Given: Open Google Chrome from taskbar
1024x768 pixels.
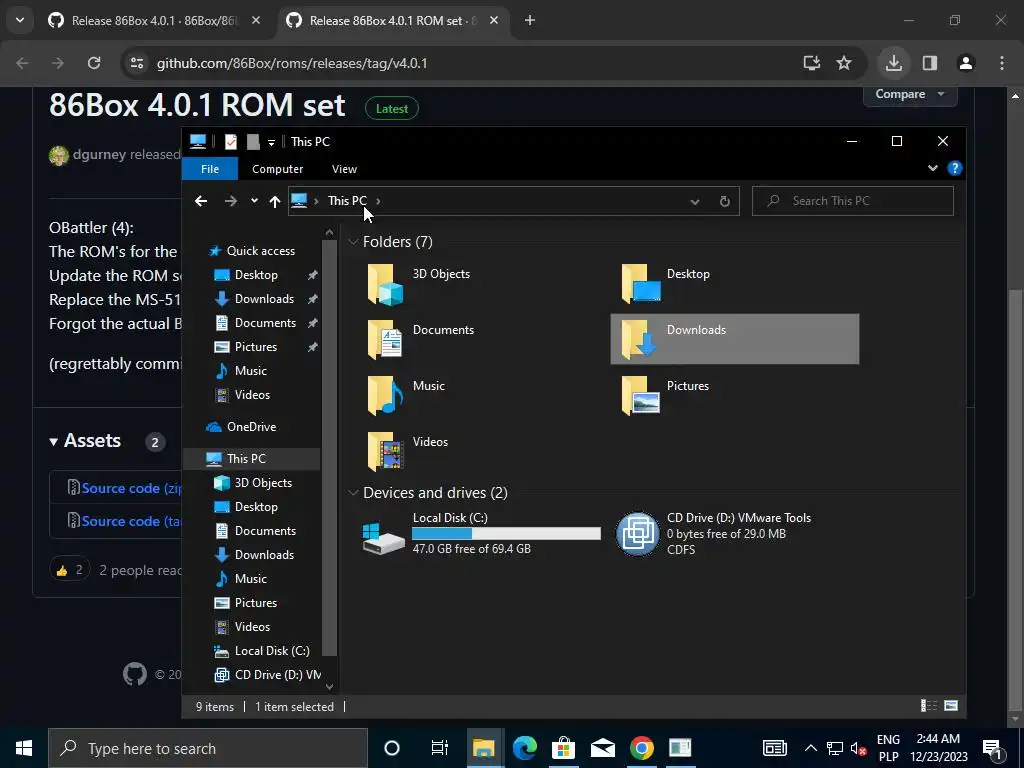Looking at the screenshot, I should [641, 748].
